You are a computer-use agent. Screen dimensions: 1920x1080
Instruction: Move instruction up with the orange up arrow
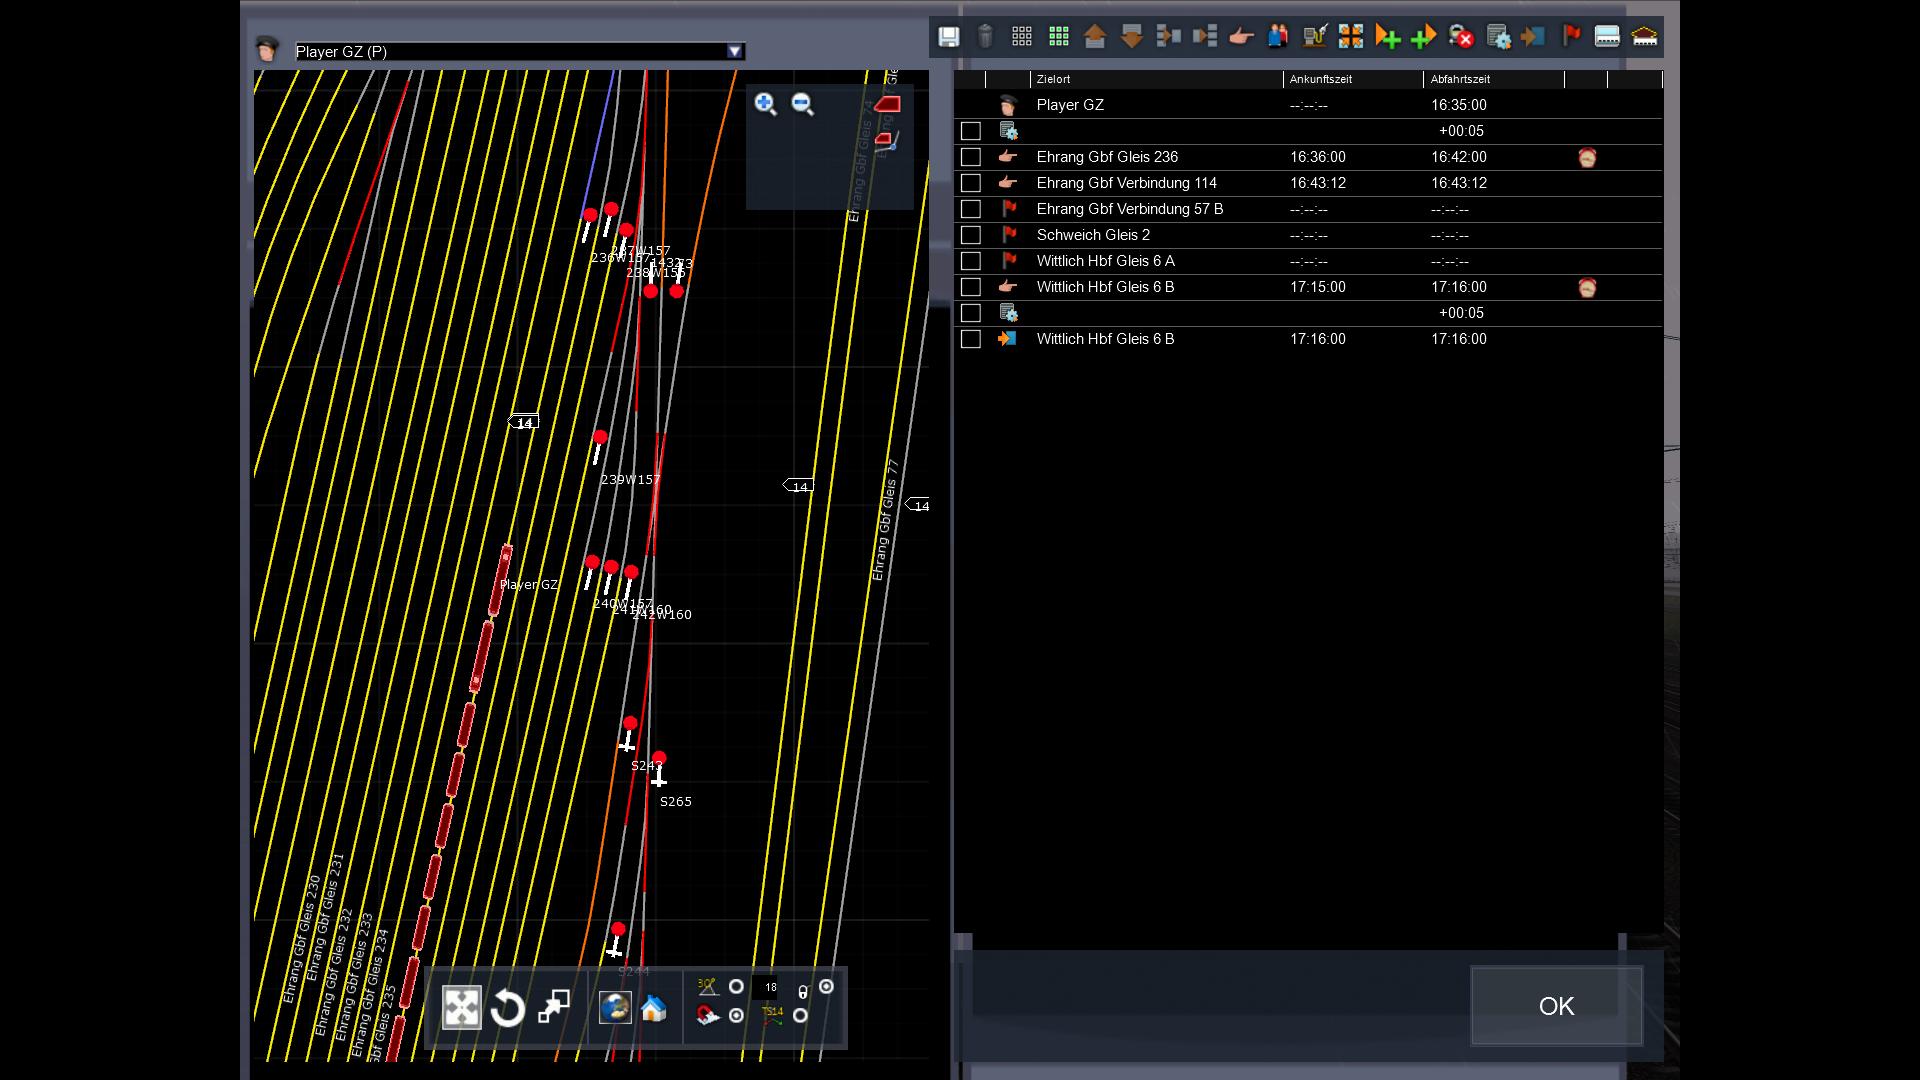tap(1095, 37)
